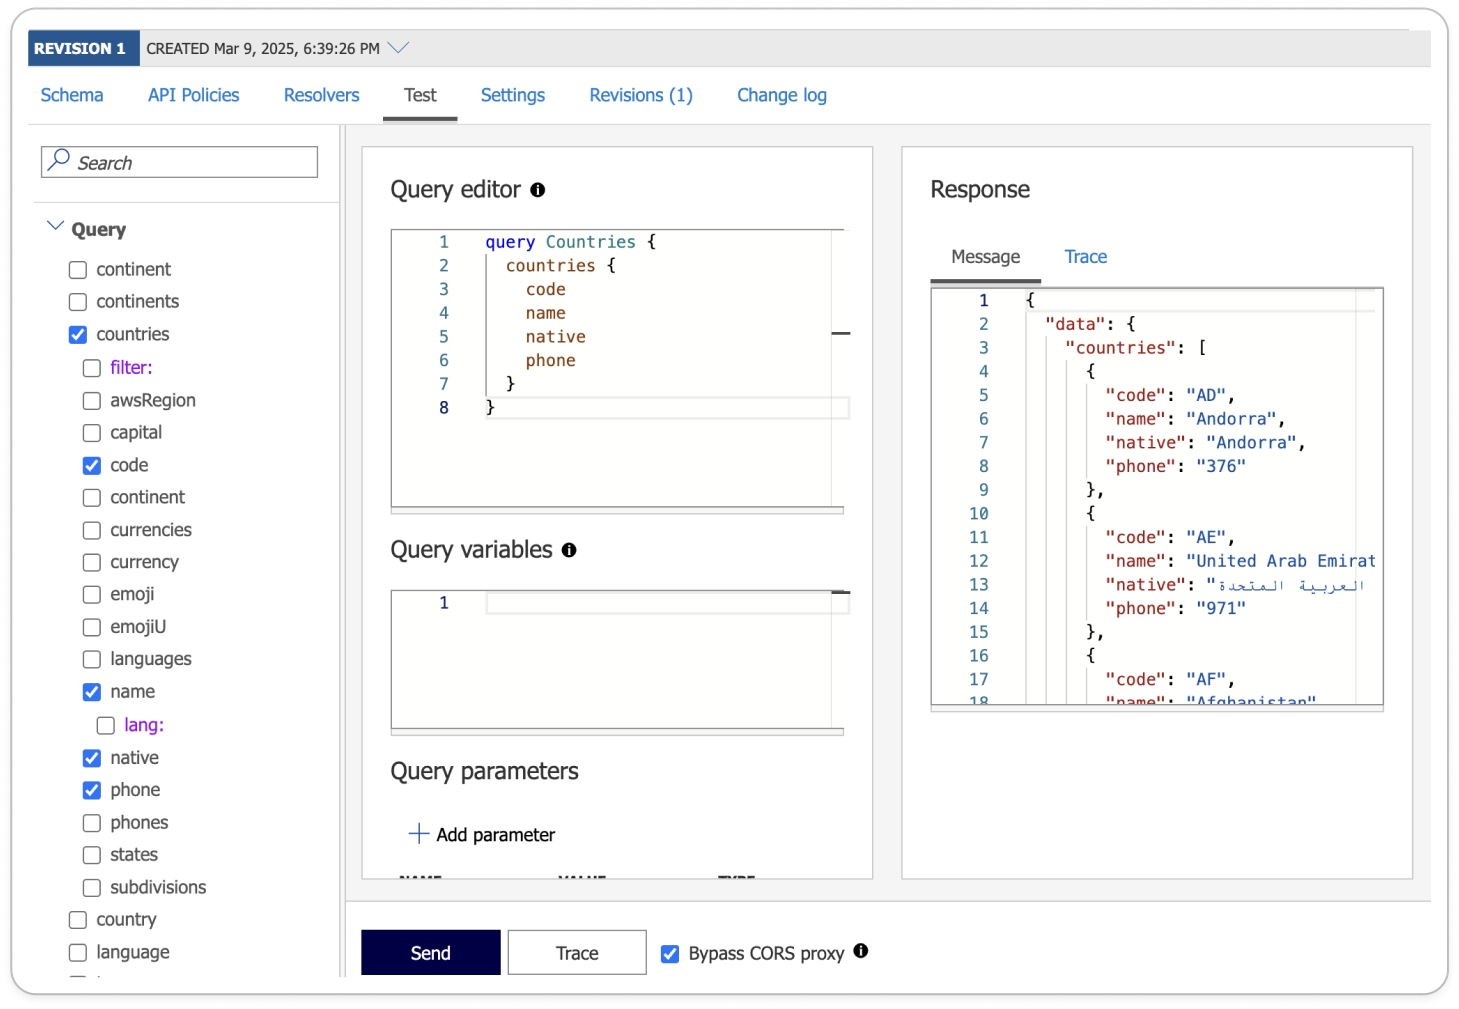1459x1009 pixels.
Task: Check the emoji field checkbox
Action: [x=92, y=595]
